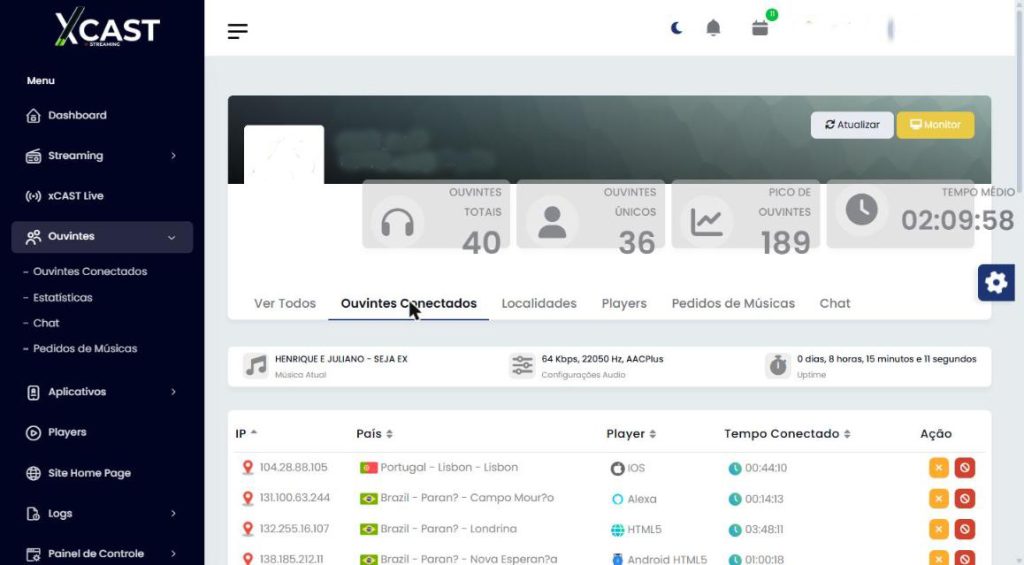Viewport: 1024px width, 565px height.
Task: Click location pin for IP 132.255.16.107
Action: pyautogui.click(x=248, y=529)
